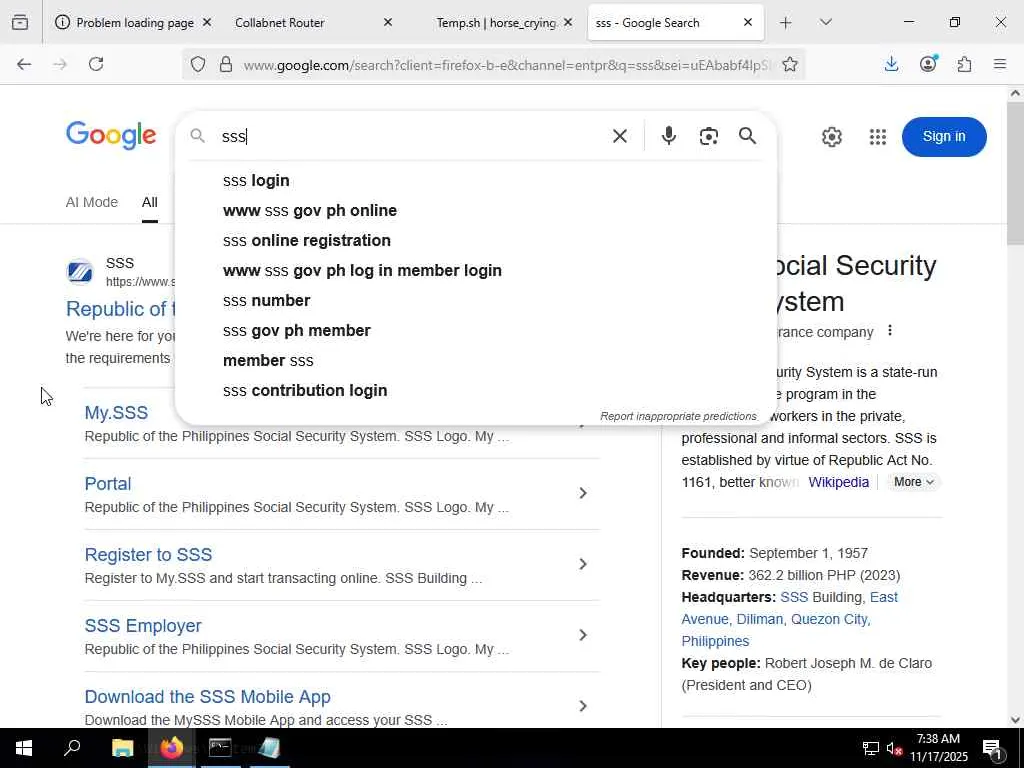Open Google apps grid
The width and height of the screenshot is (1024, 768).
point(878,136)
